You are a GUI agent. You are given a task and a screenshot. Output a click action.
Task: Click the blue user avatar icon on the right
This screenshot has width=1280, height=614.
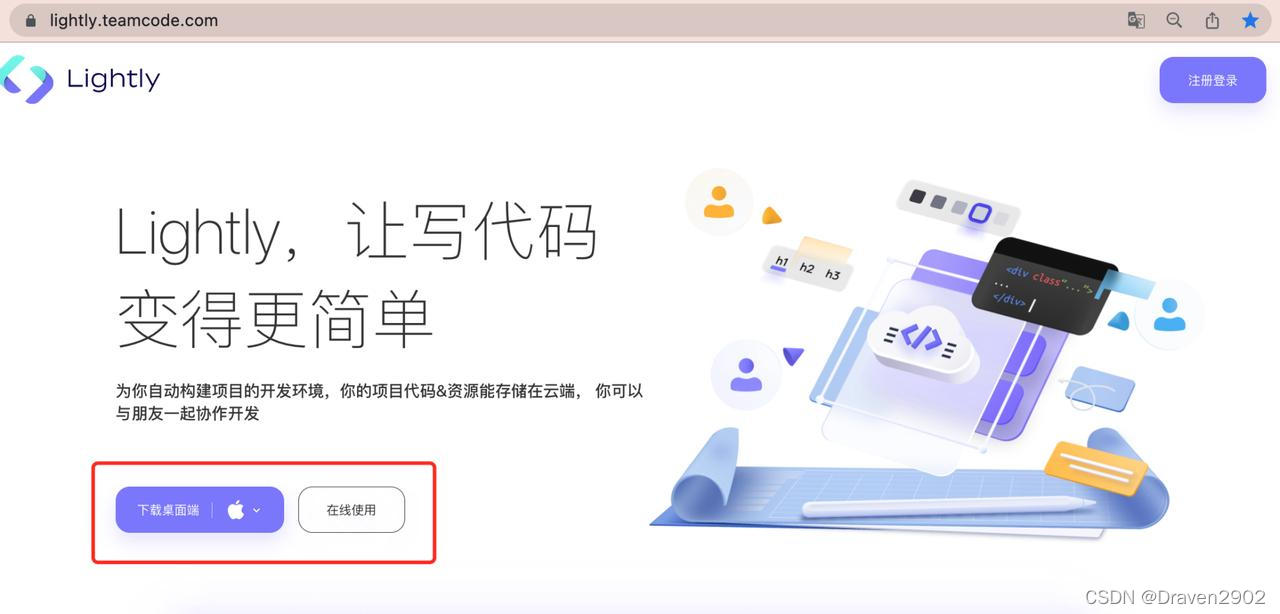tap(1169, 315)
